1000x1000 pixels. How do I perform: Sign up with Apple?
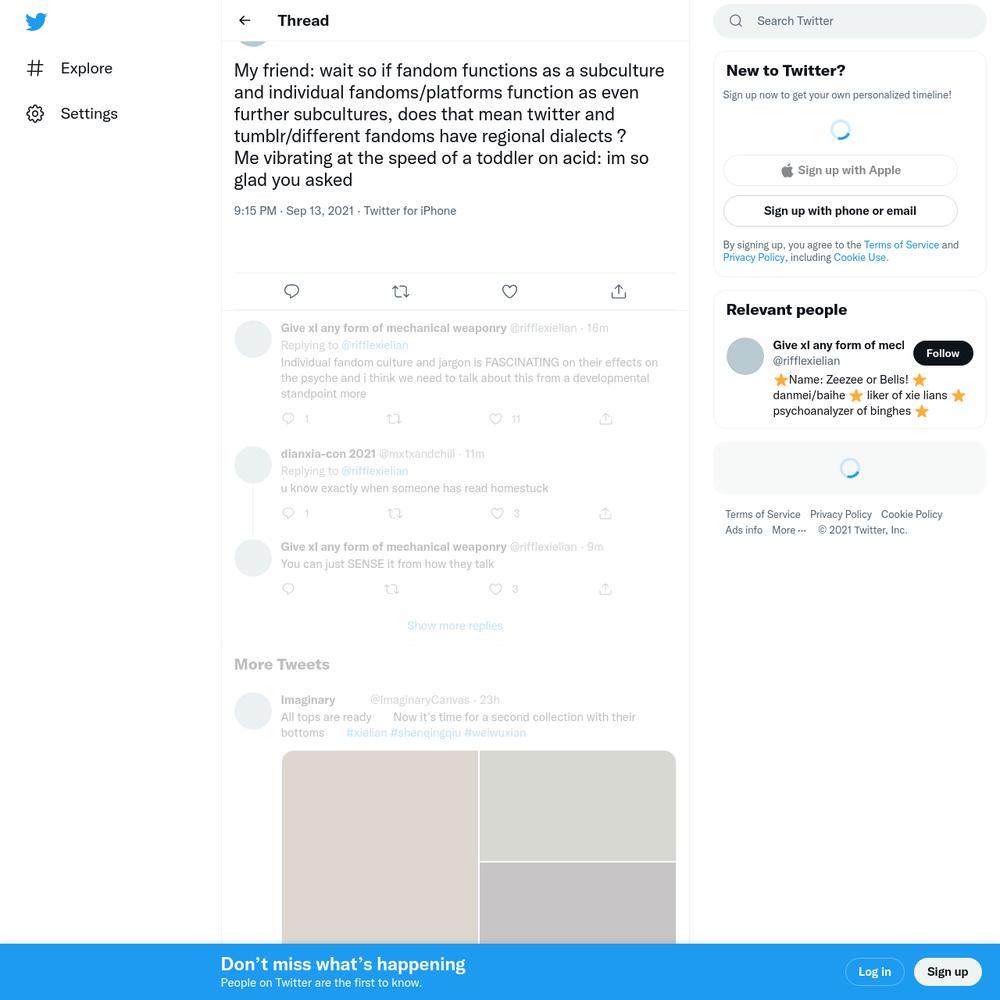840,170
